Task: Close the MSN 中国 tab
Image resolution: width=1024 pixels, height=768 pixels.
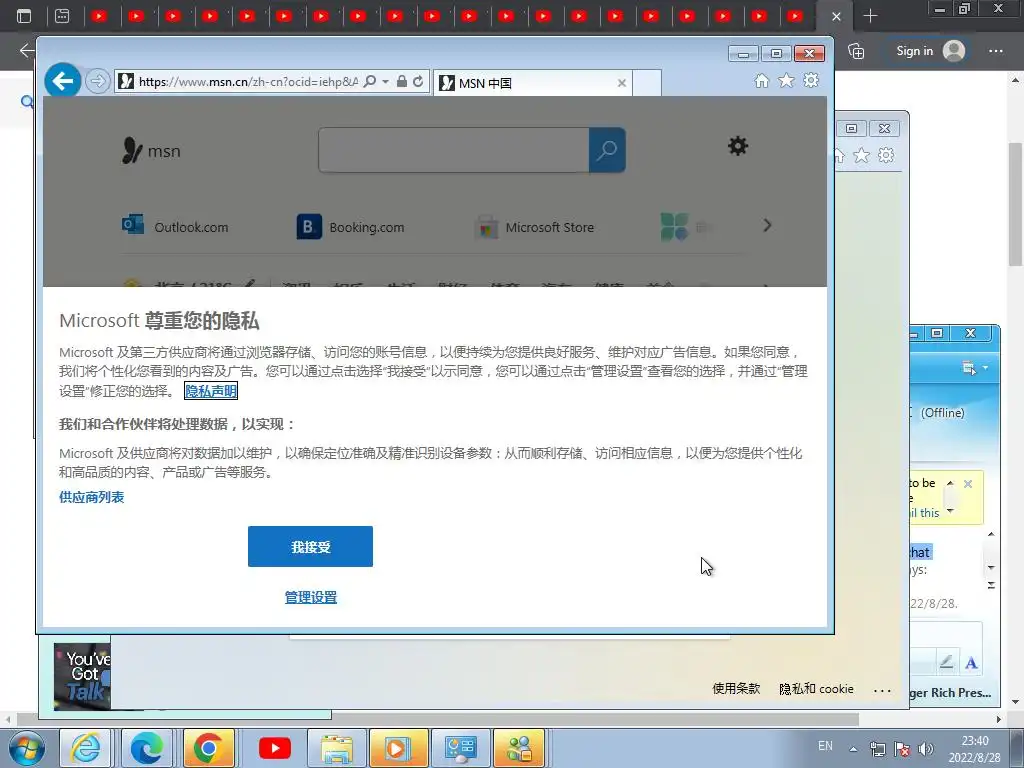Action: click(622, 83)
